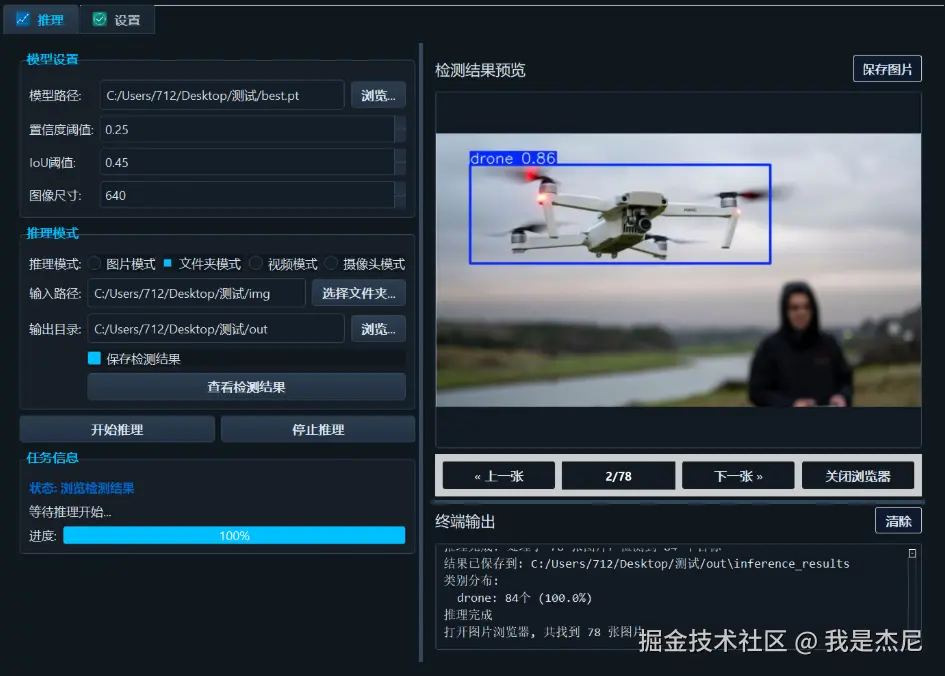Go to next image with 下一张 »
Screen dimensions: 945x676
click(x=737, y=475)
